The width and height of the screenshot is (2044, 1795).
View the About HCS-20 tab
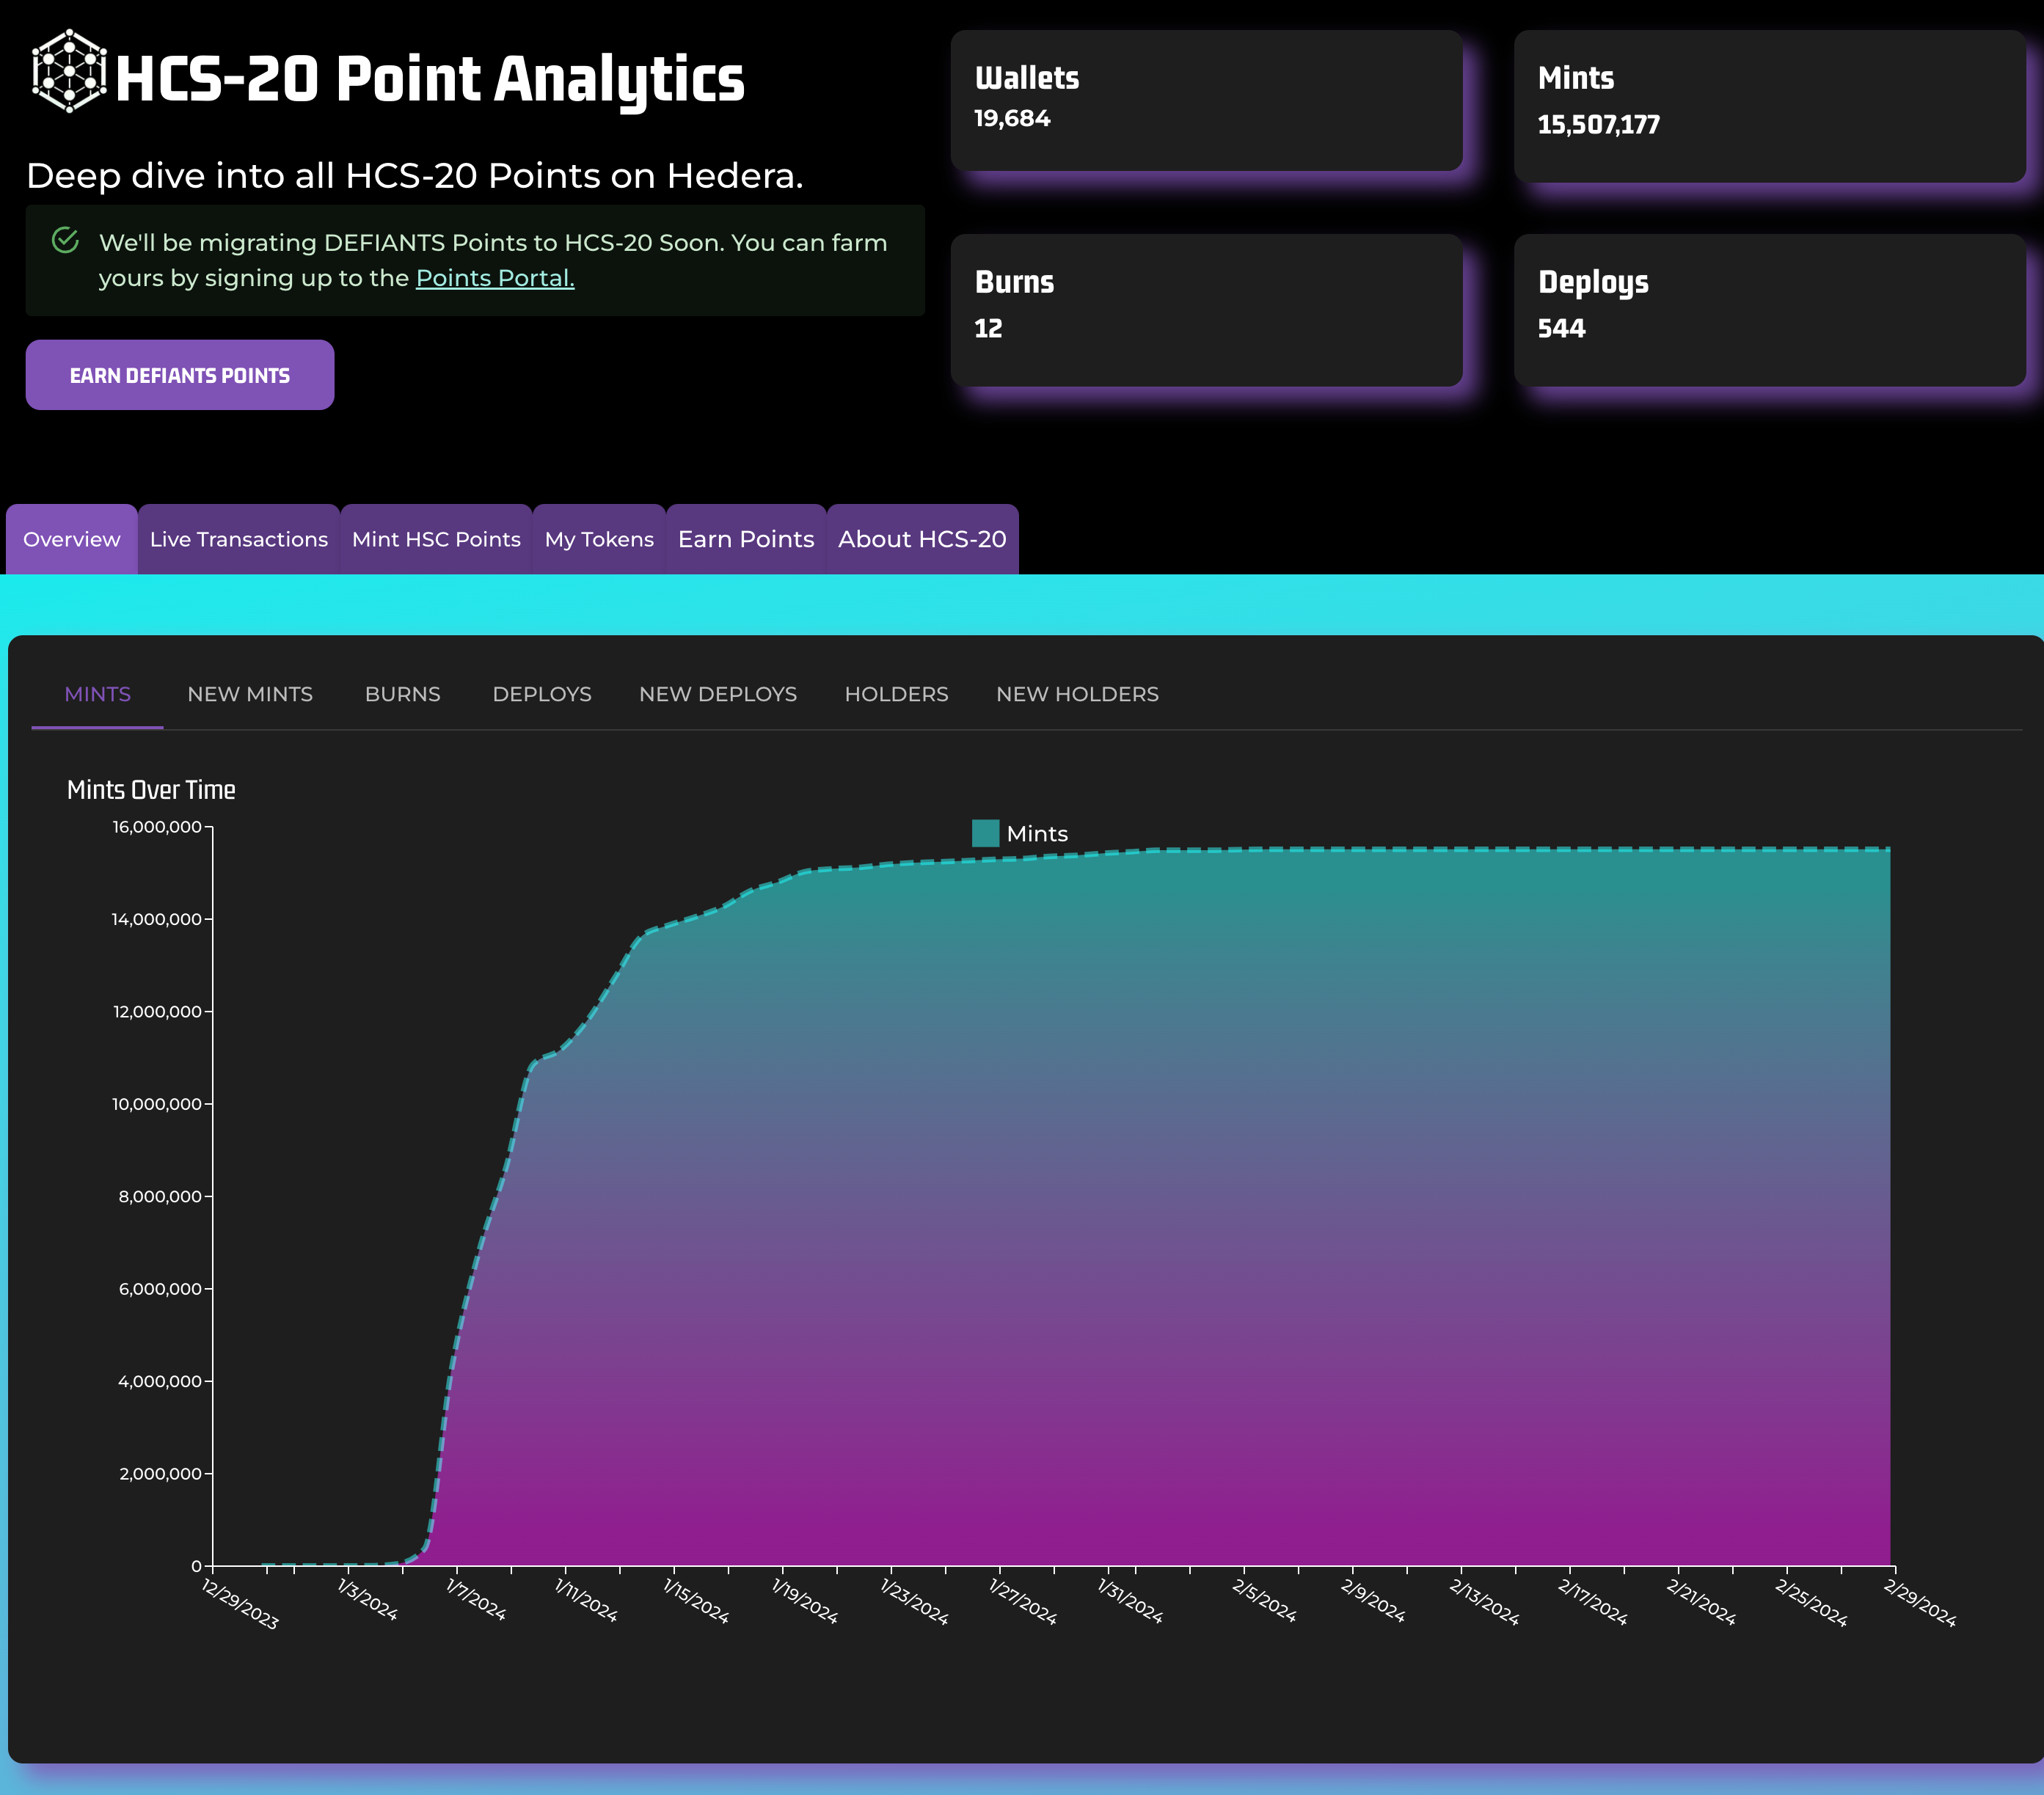921,539
